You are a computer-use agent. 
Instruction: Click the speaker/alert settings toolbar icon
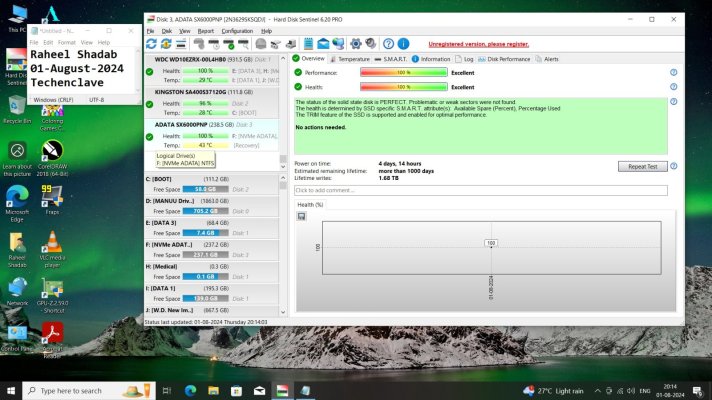coord(371,44)
